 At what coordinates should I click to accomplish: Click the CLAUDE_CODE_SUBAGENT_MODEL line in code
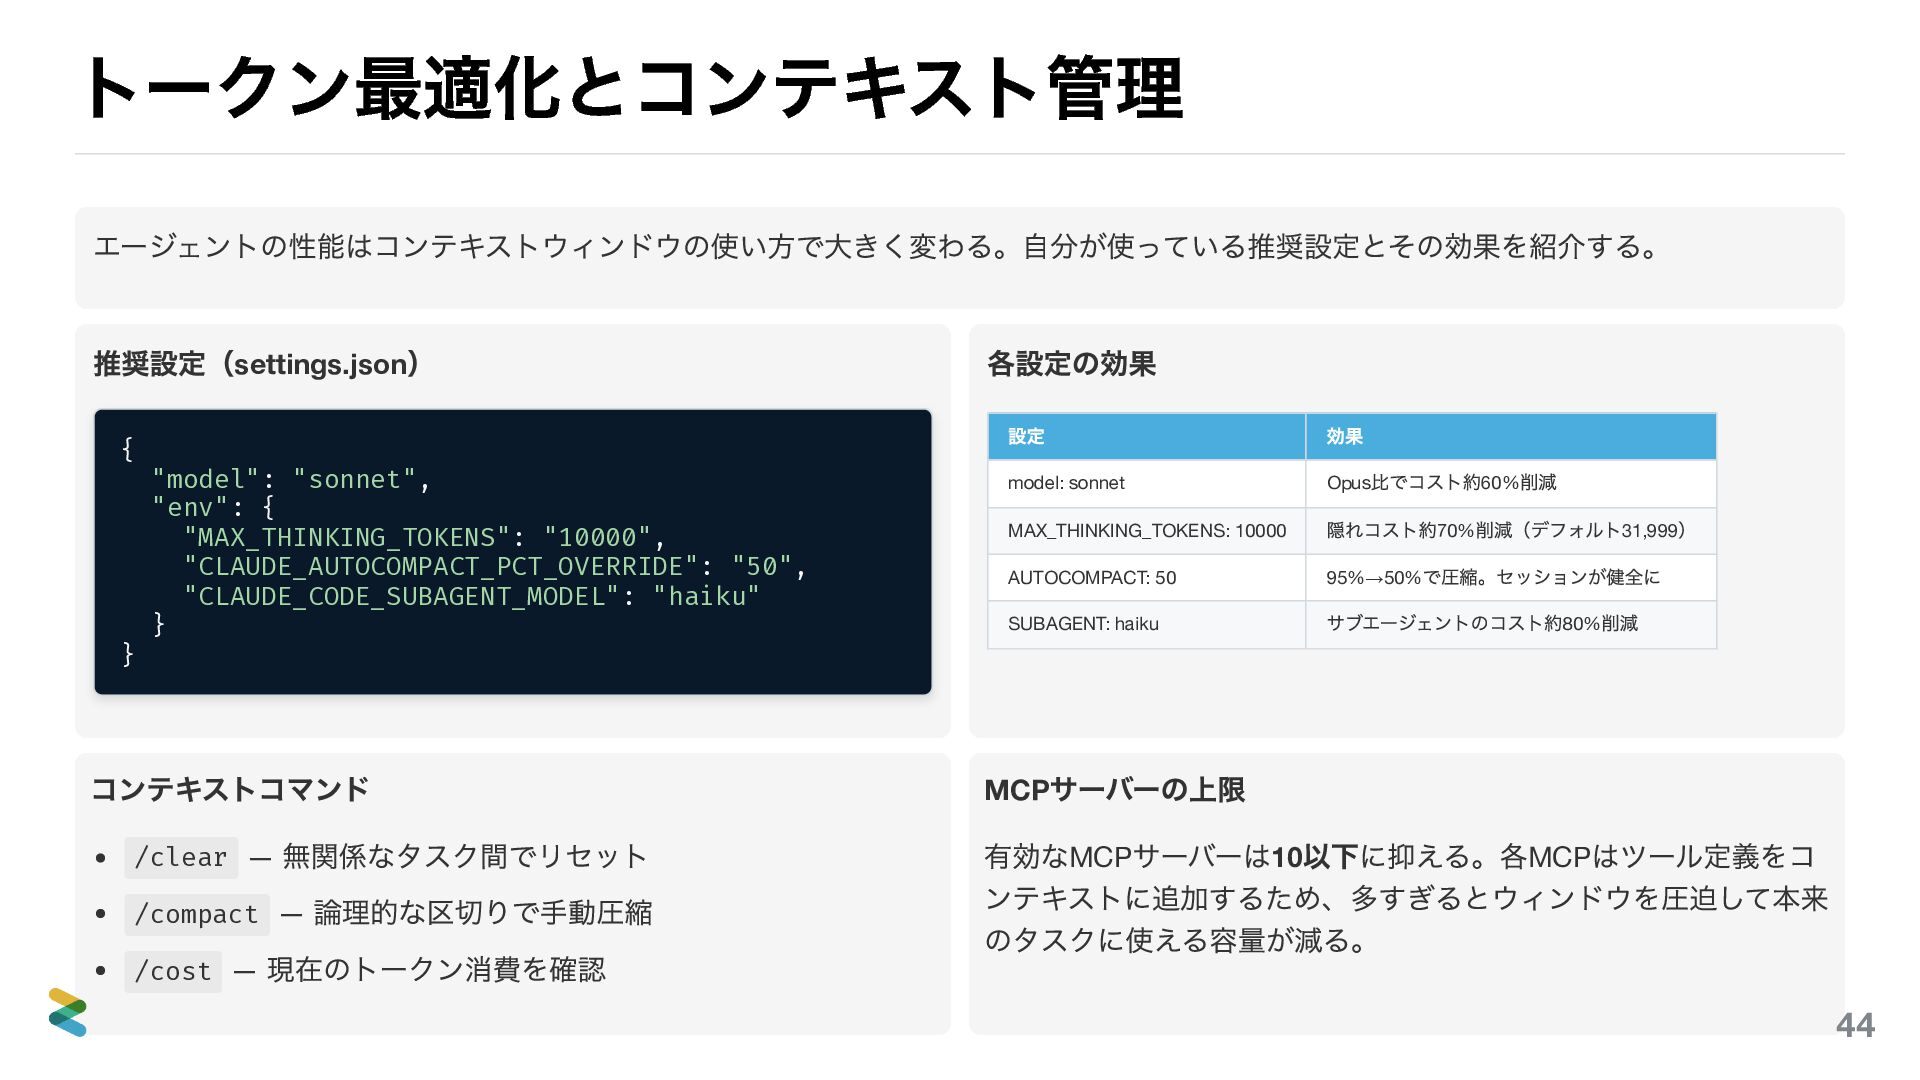[x=471, y=597]
